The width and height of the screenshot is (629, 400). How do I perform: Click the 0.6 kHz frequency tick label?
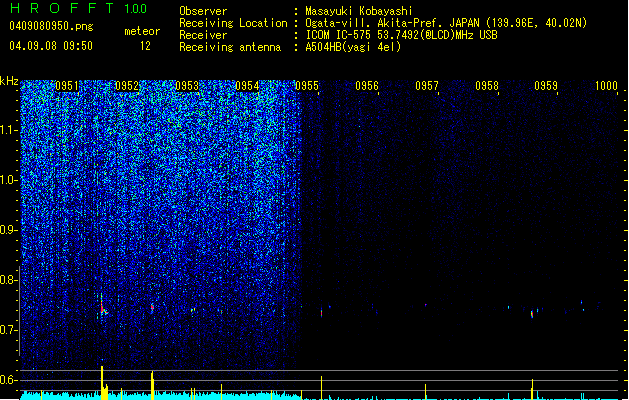pyautogui.click(x=7, y=380)
